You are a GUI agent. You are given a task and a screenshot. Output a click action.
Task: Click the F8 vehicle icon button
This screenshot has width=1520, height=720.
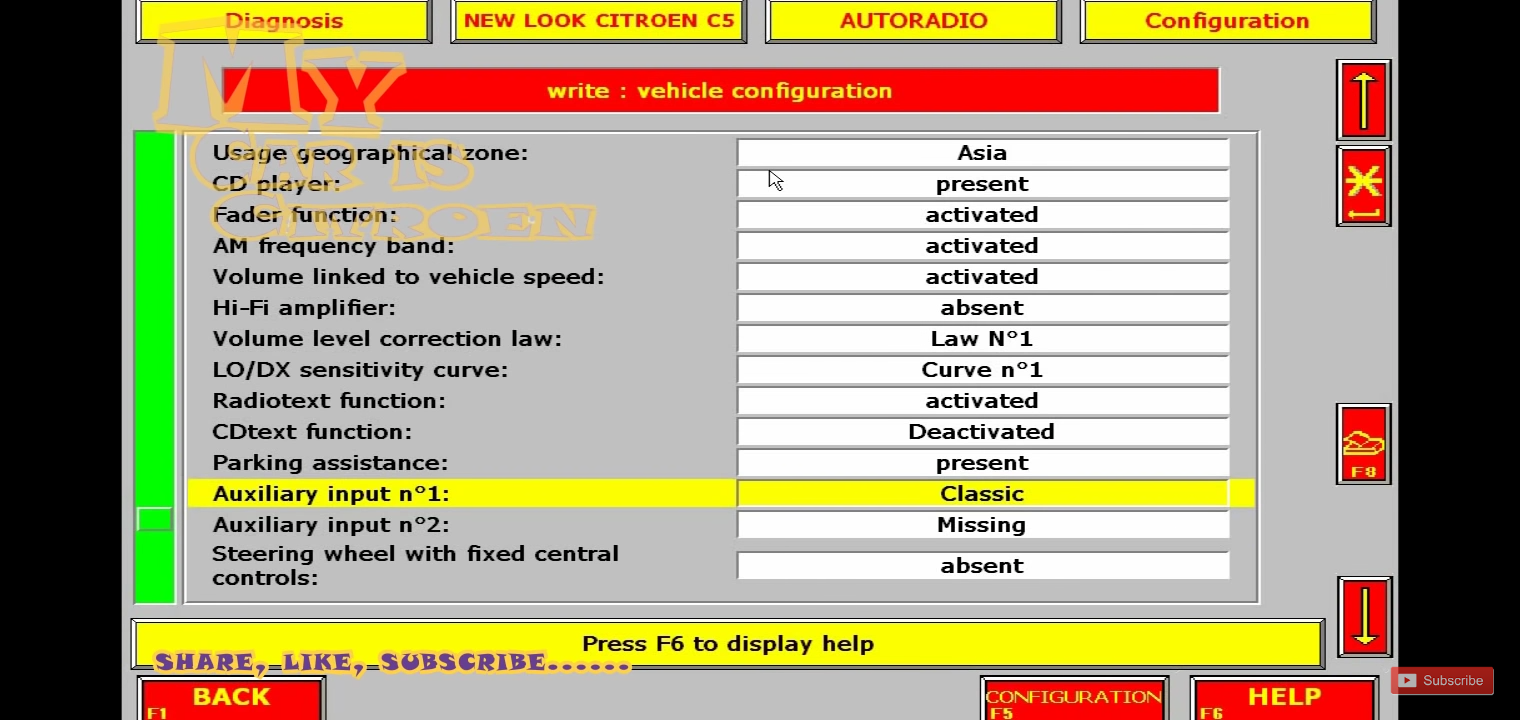pos(1364,444)
